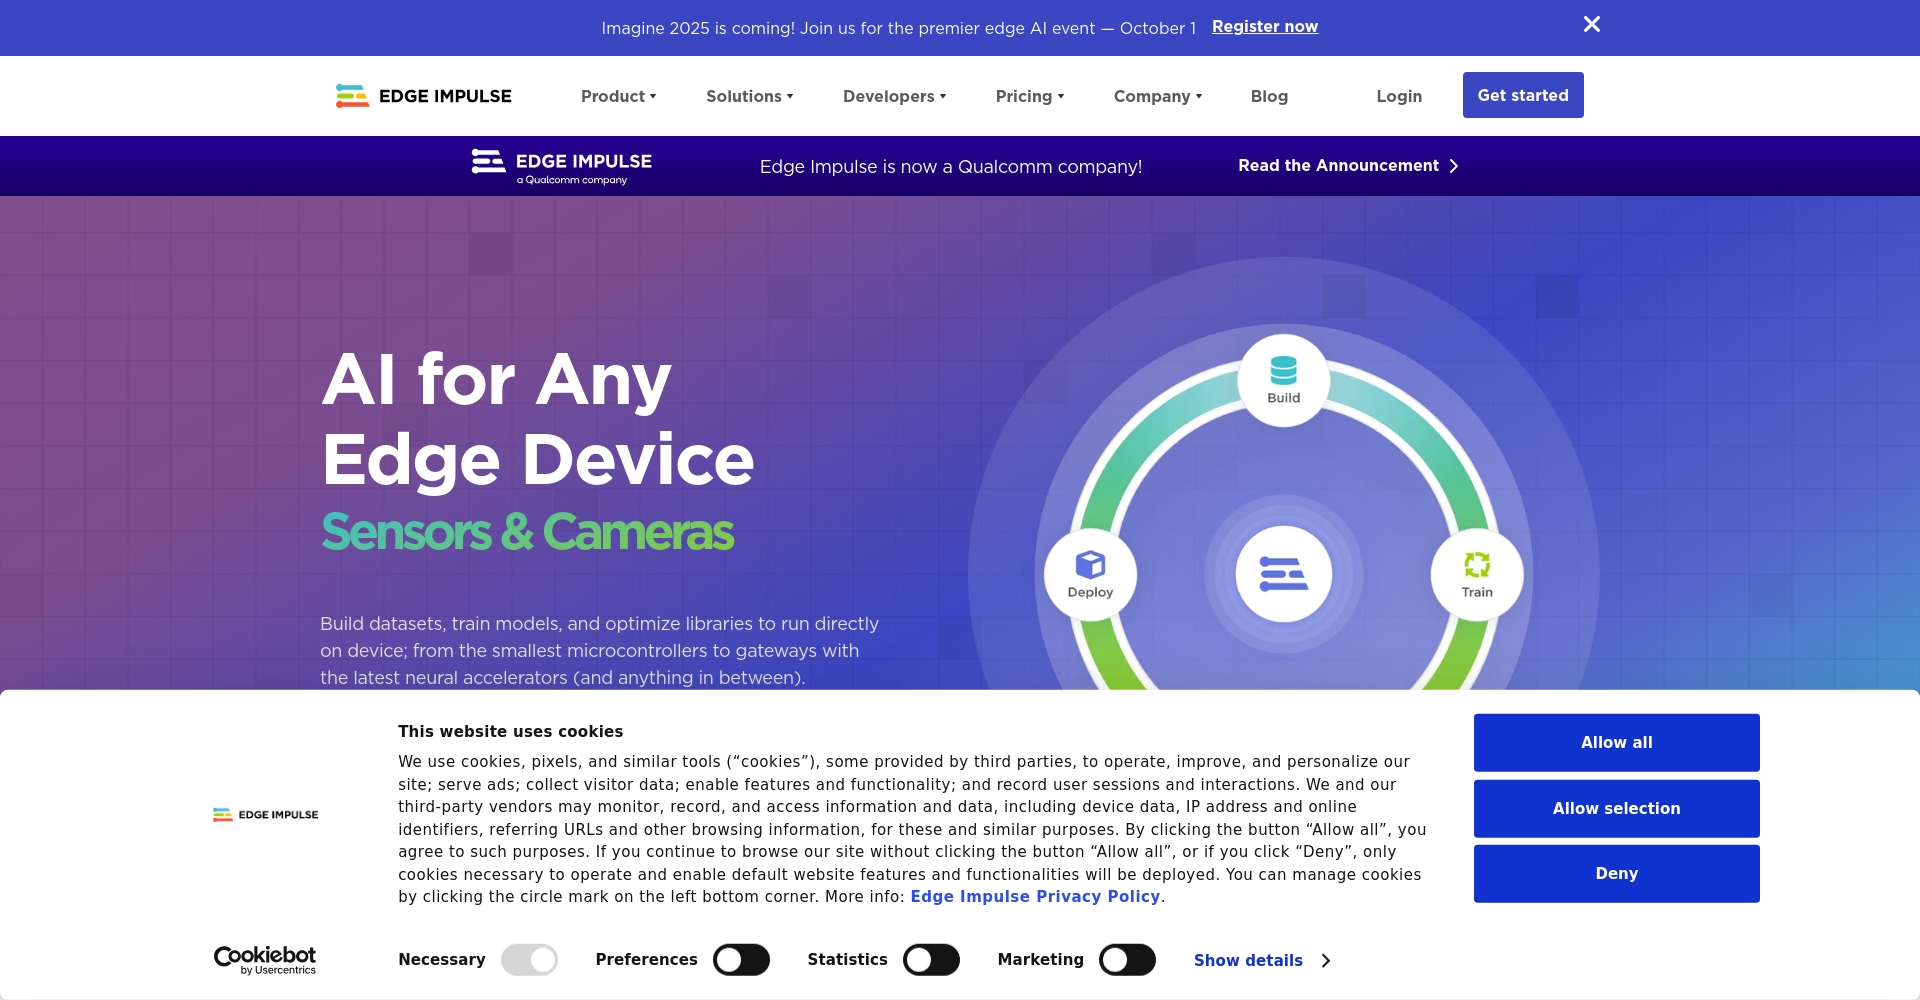Expand the Company dropdown menu
1920x1000 pixels.
coord(1157,96)
